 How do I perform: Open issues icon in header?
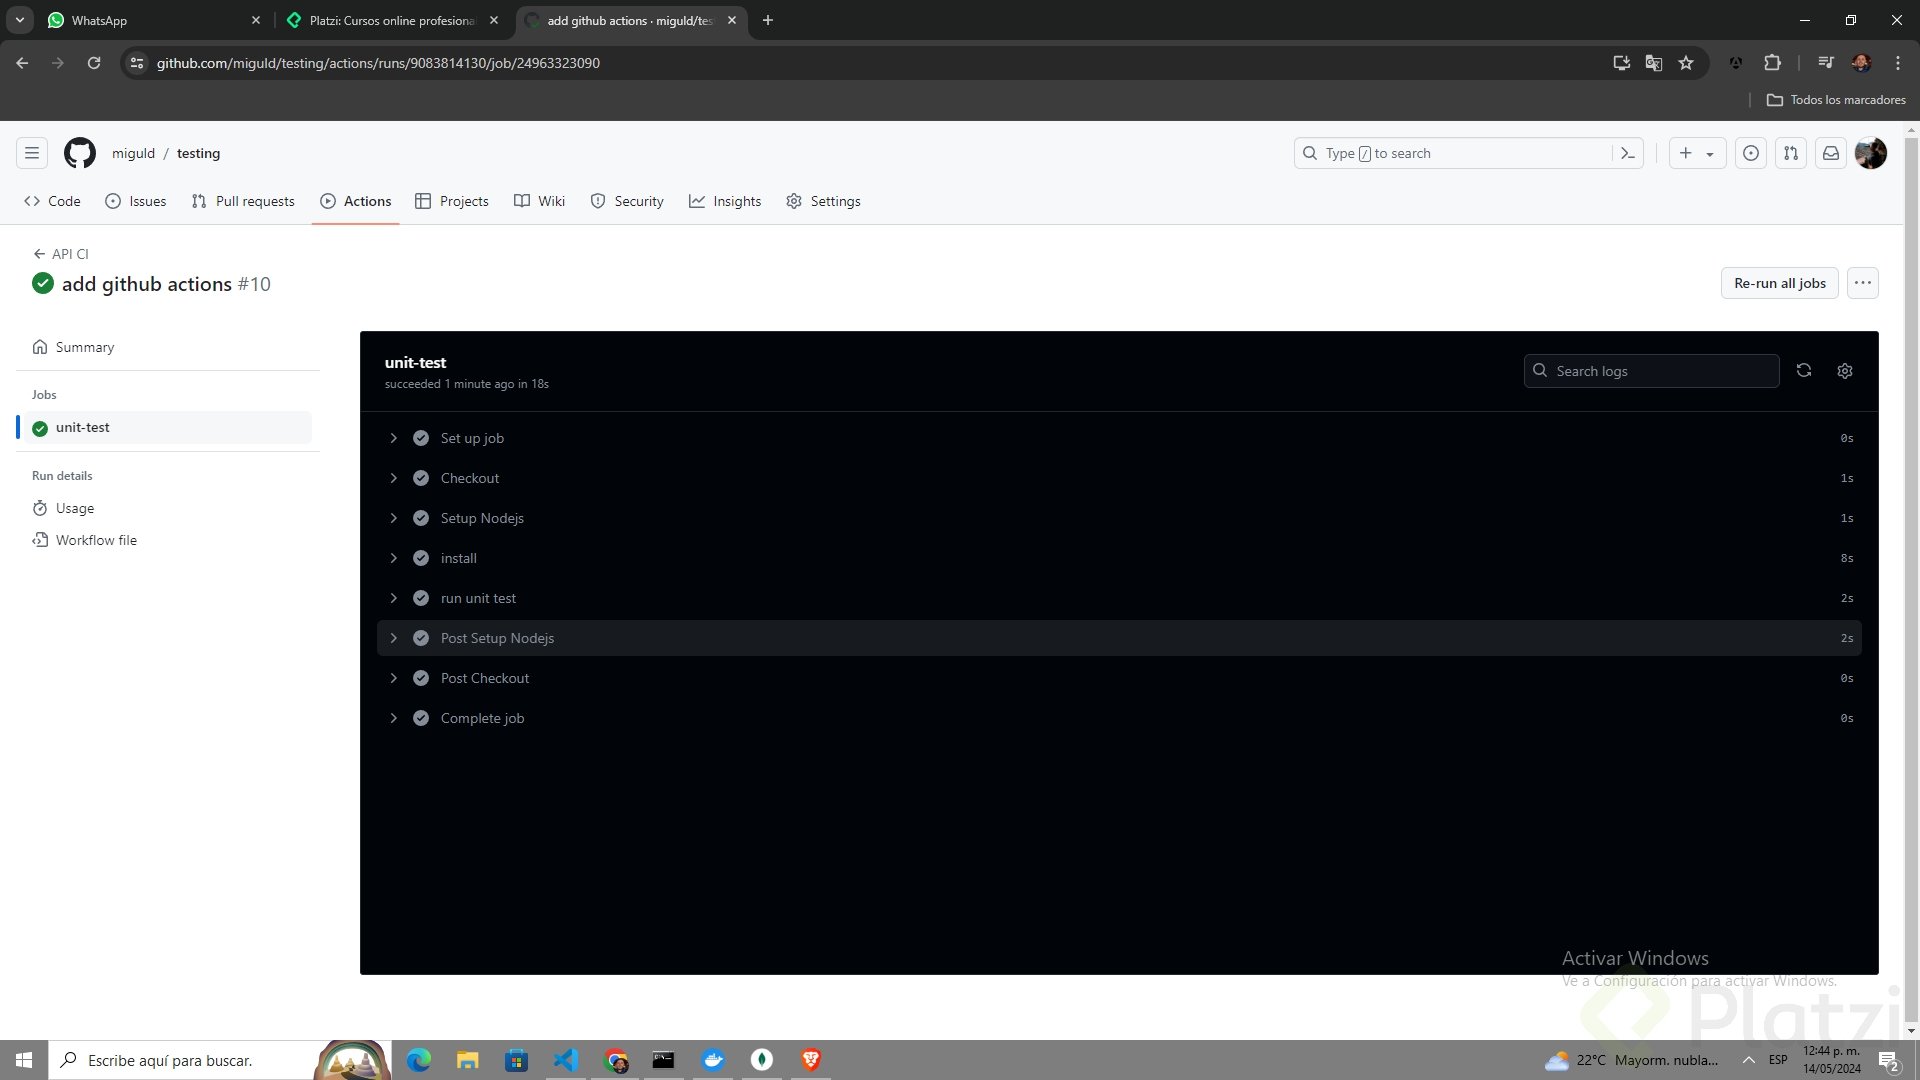pos(1750,153)
